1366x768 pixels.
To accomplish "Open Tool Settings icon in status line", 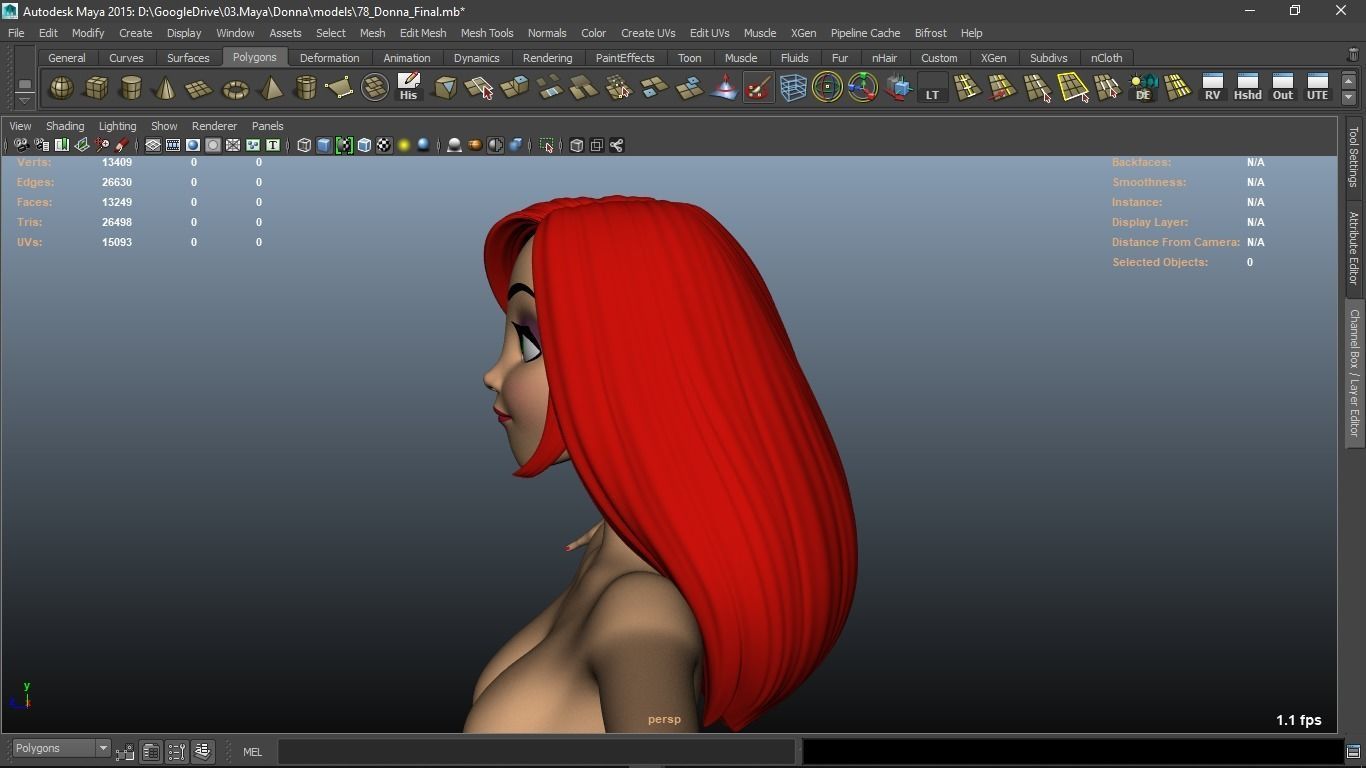I will pos(177,751).
